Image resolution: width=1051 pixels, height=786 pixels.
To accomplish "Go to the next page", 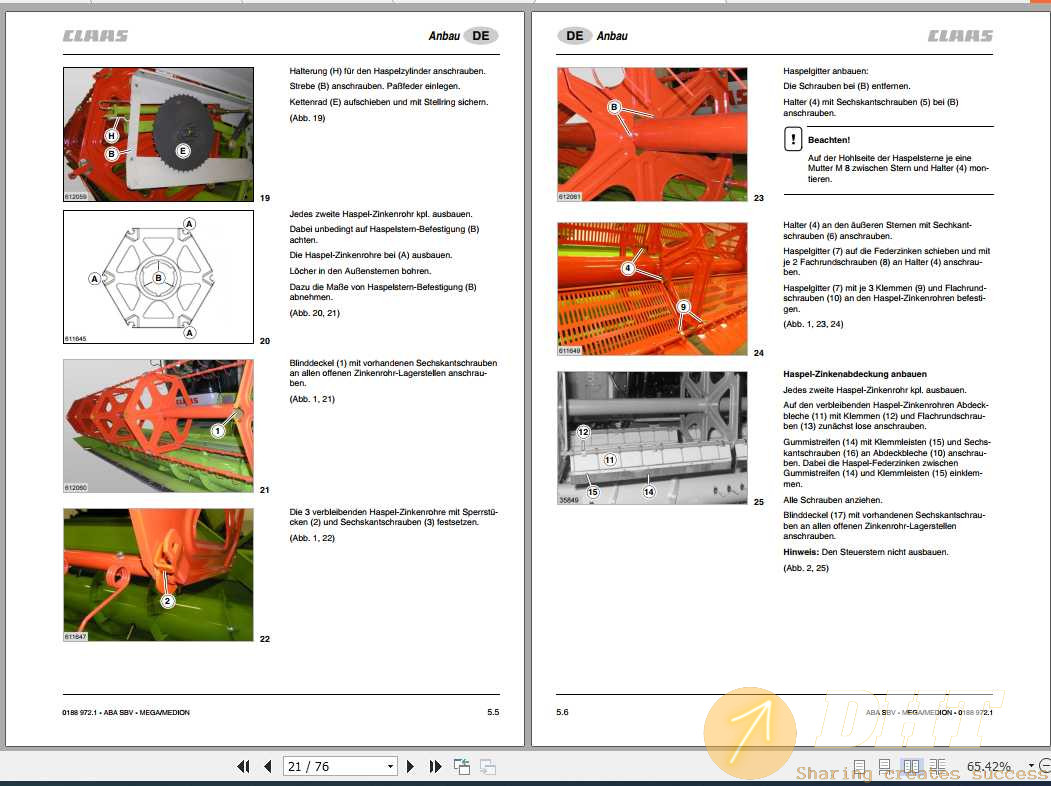I will [x=410, y=766].
